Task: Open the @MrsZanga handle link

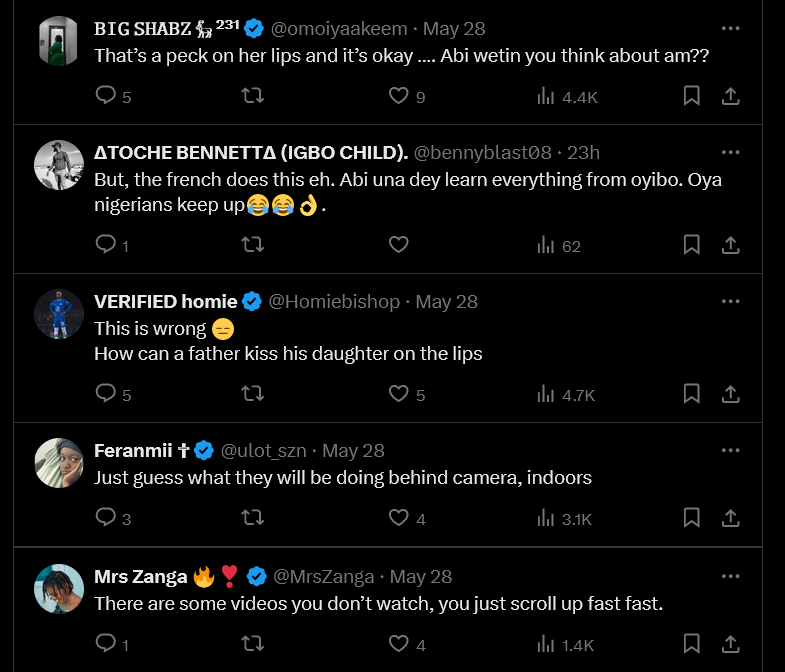Action: click(323, 576)
